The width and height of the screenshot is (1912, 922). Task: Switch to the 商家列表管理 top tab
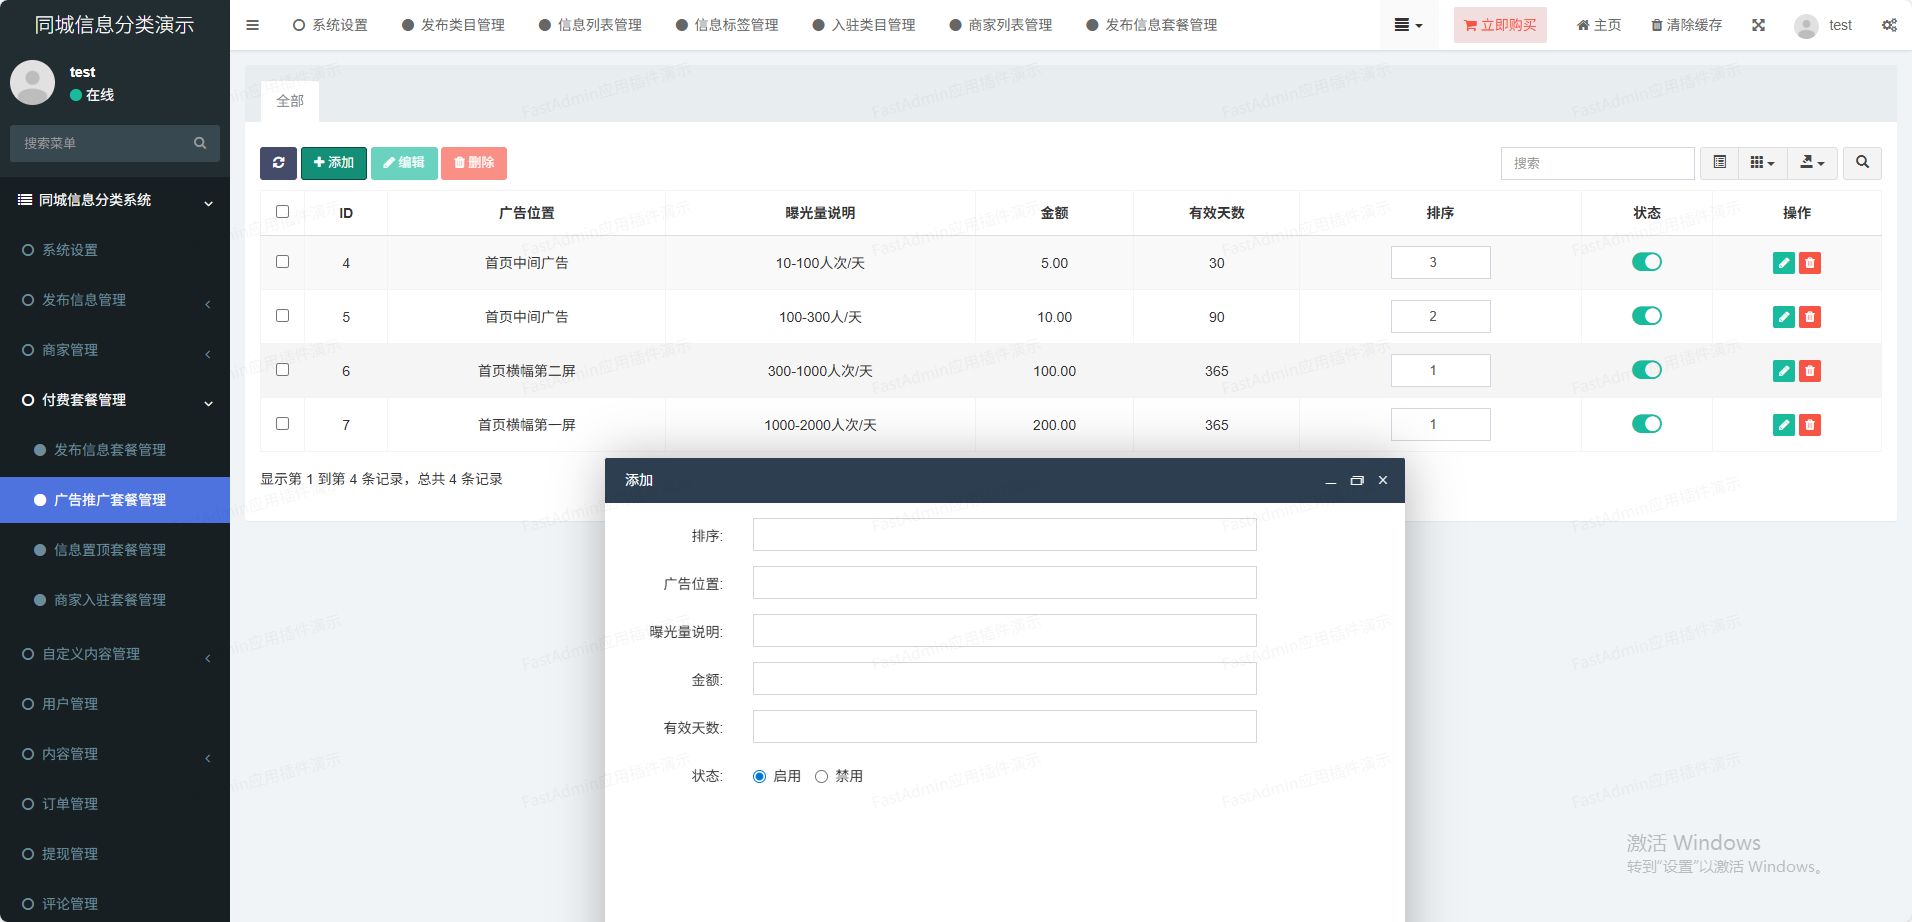(1001, 25)
